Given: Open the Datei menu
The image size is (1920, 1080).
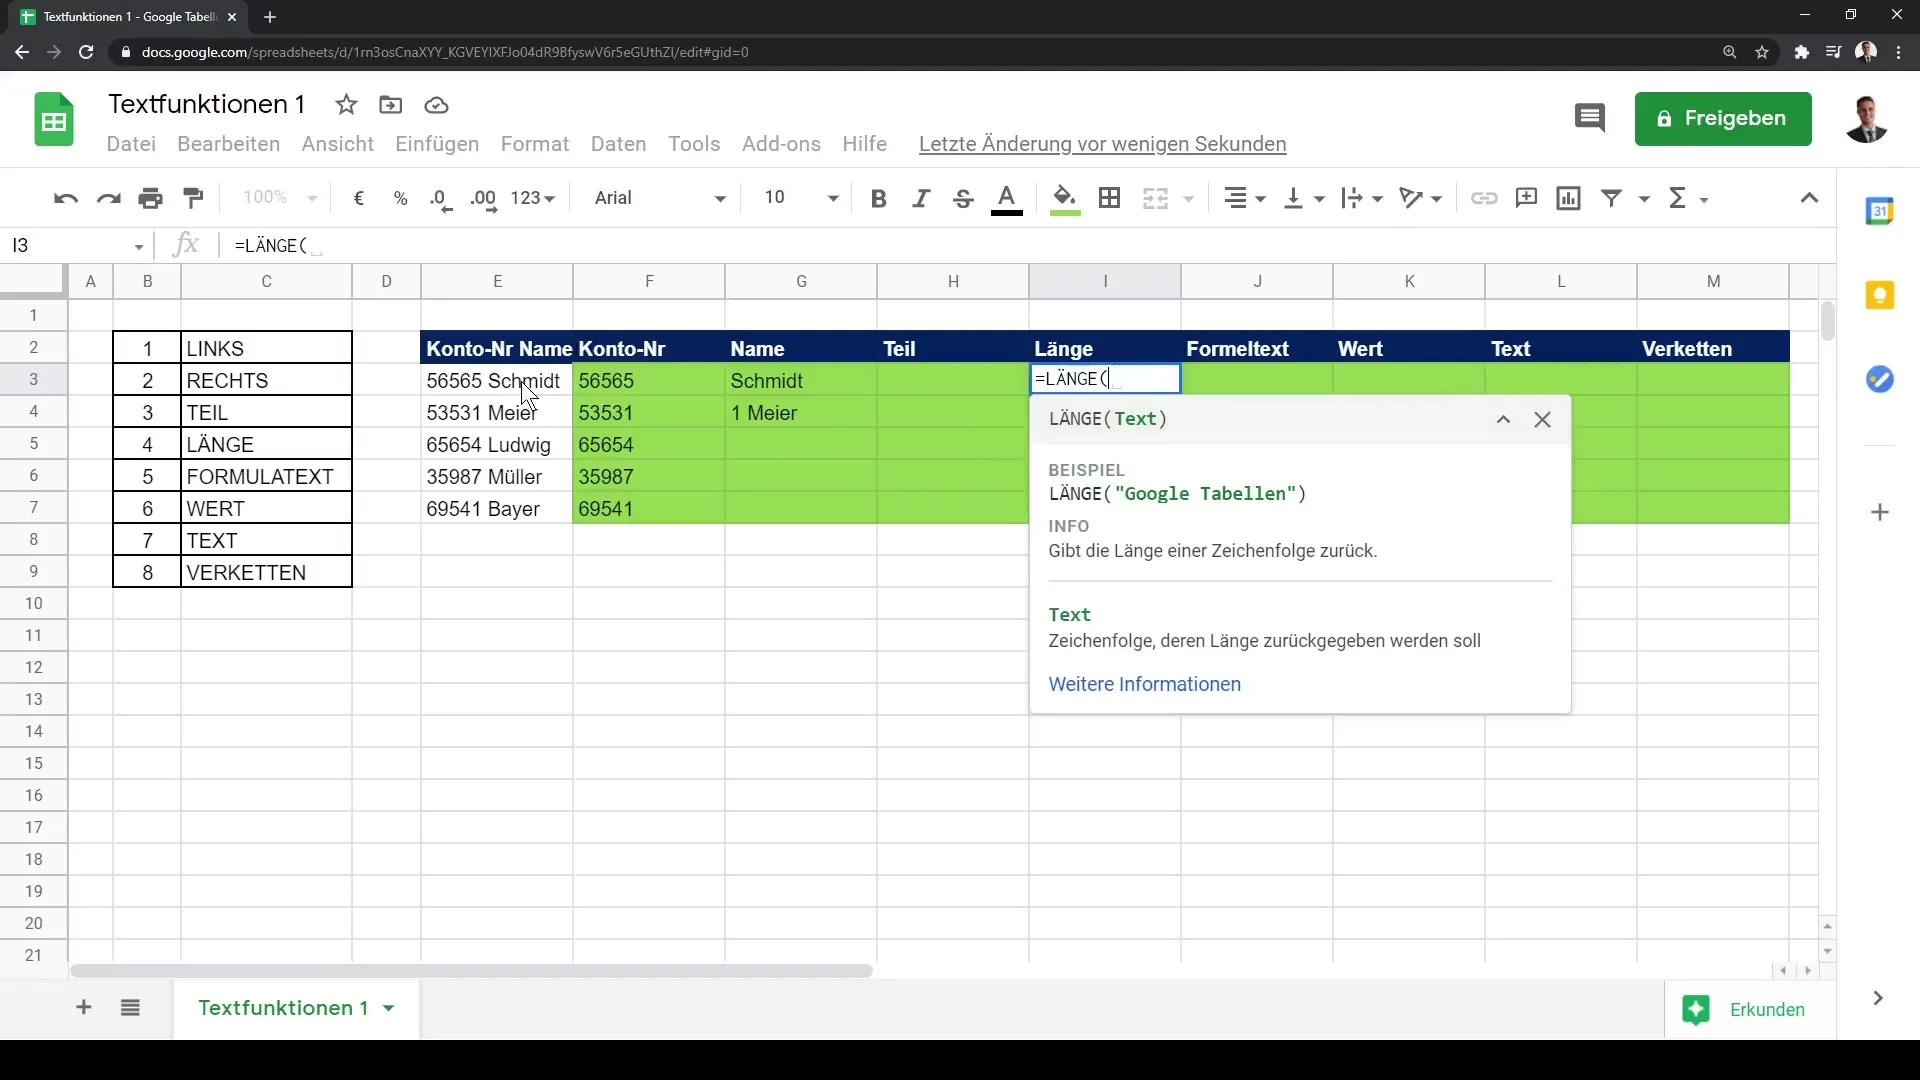Looking at the screenshot, I should [131, 144].
